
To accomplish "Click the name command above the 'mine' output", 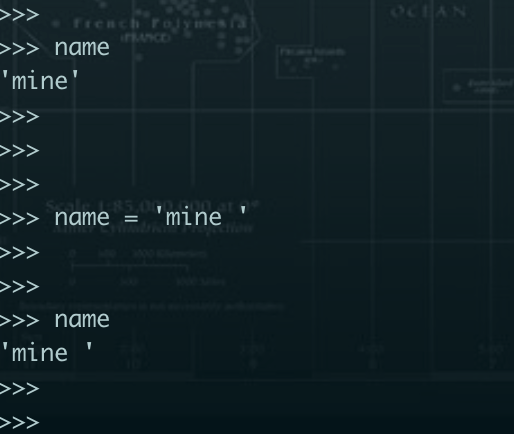I will pos(82,48).
